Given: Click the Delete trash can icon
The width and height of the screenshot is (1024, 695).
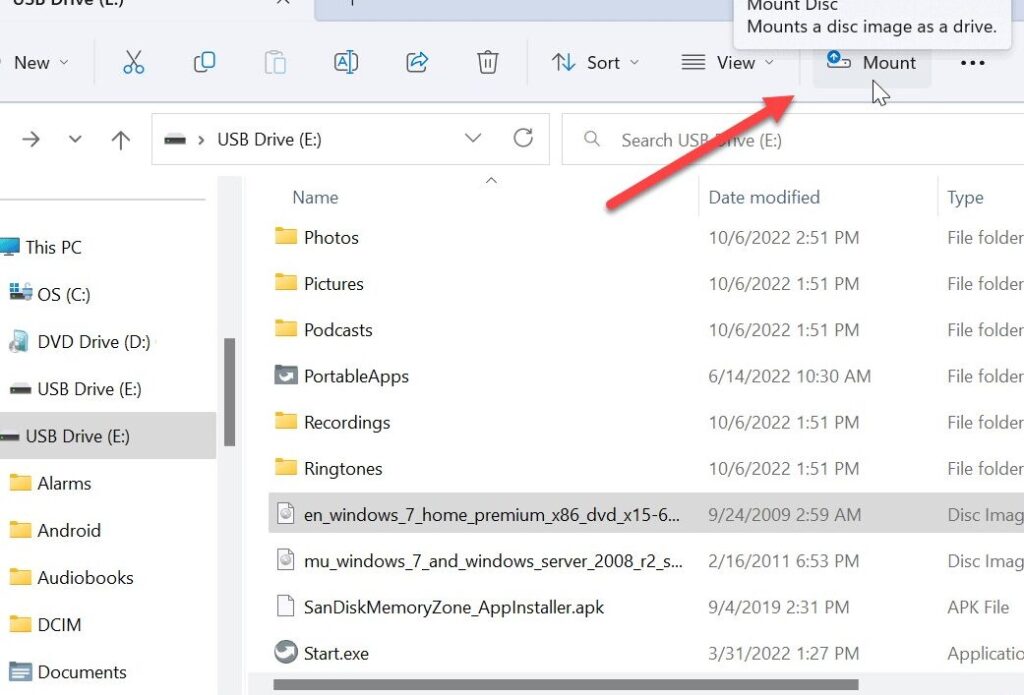Looking at the screenshot, I should [487, 63].
